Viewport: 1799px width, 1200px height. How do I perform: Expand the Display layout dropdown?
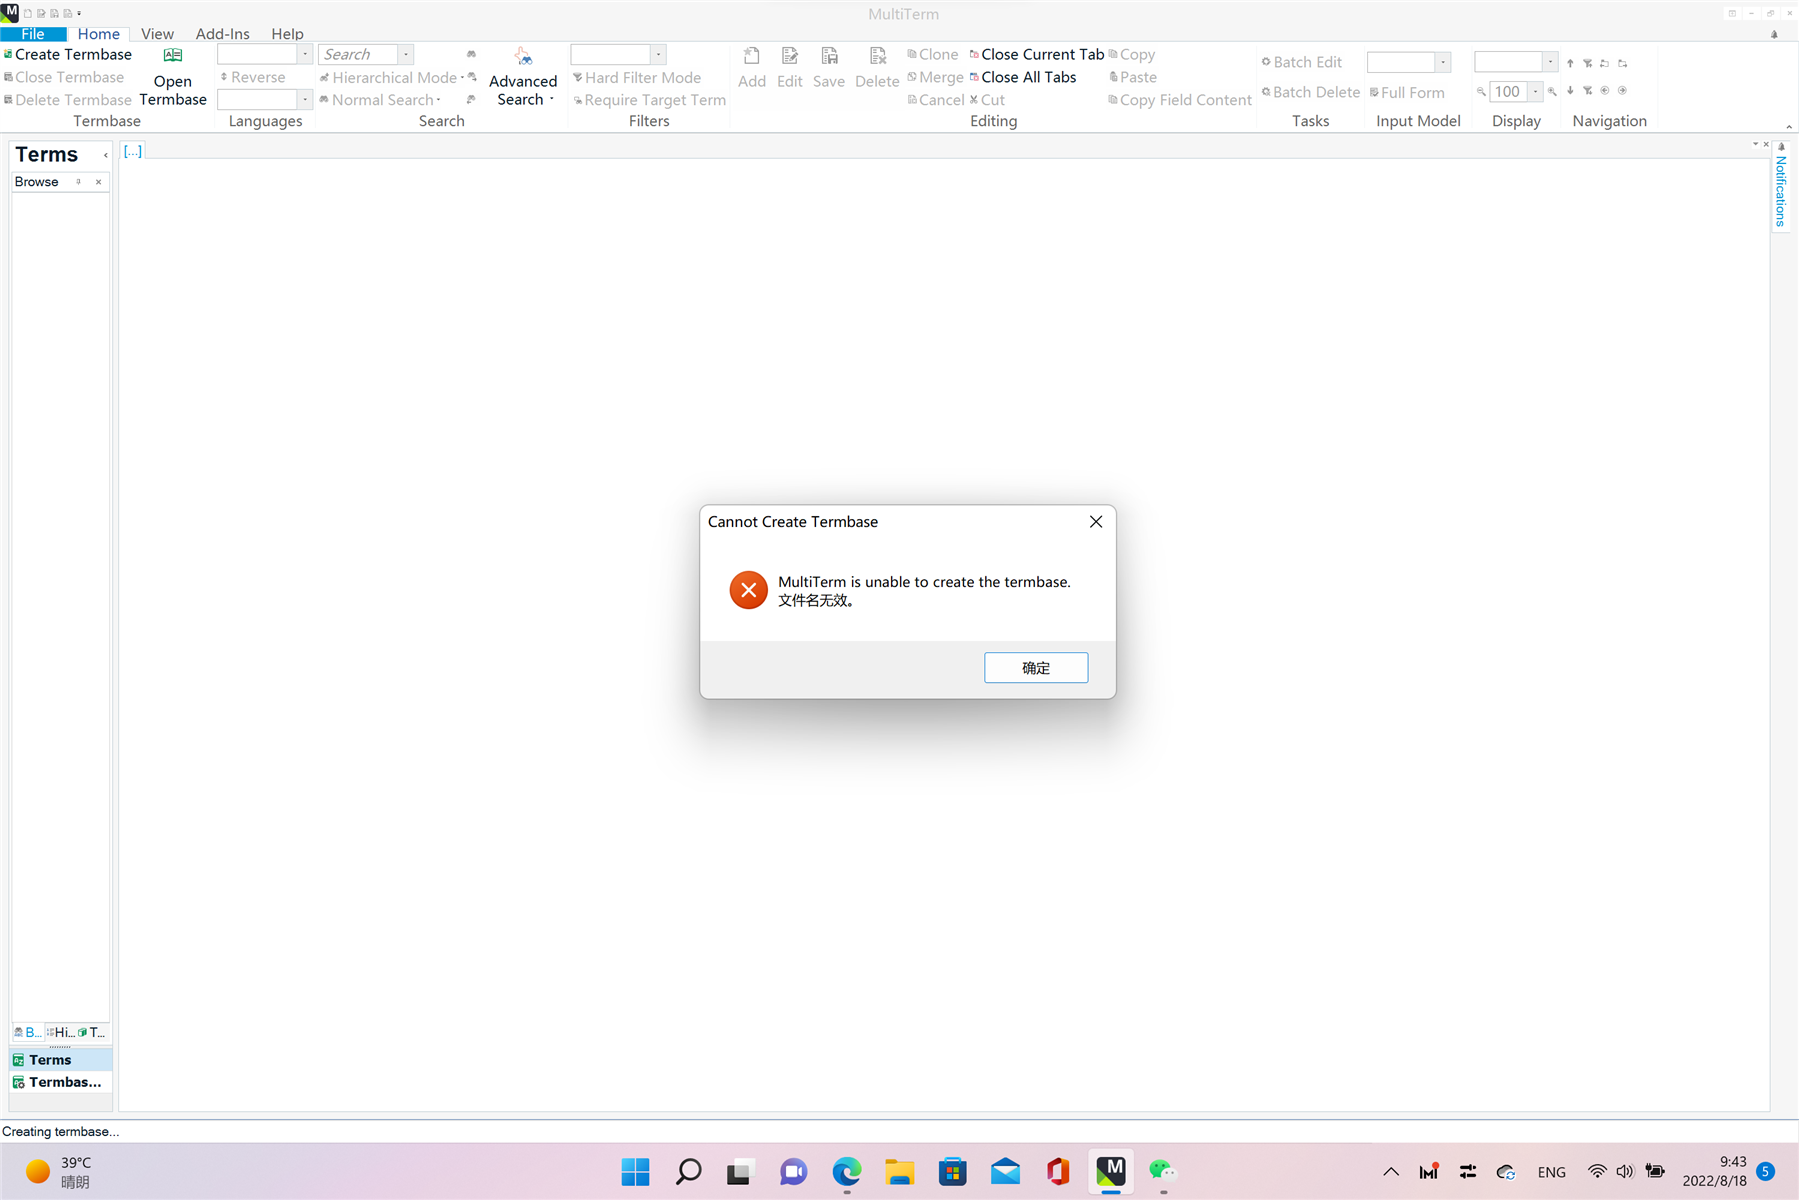1550,62
